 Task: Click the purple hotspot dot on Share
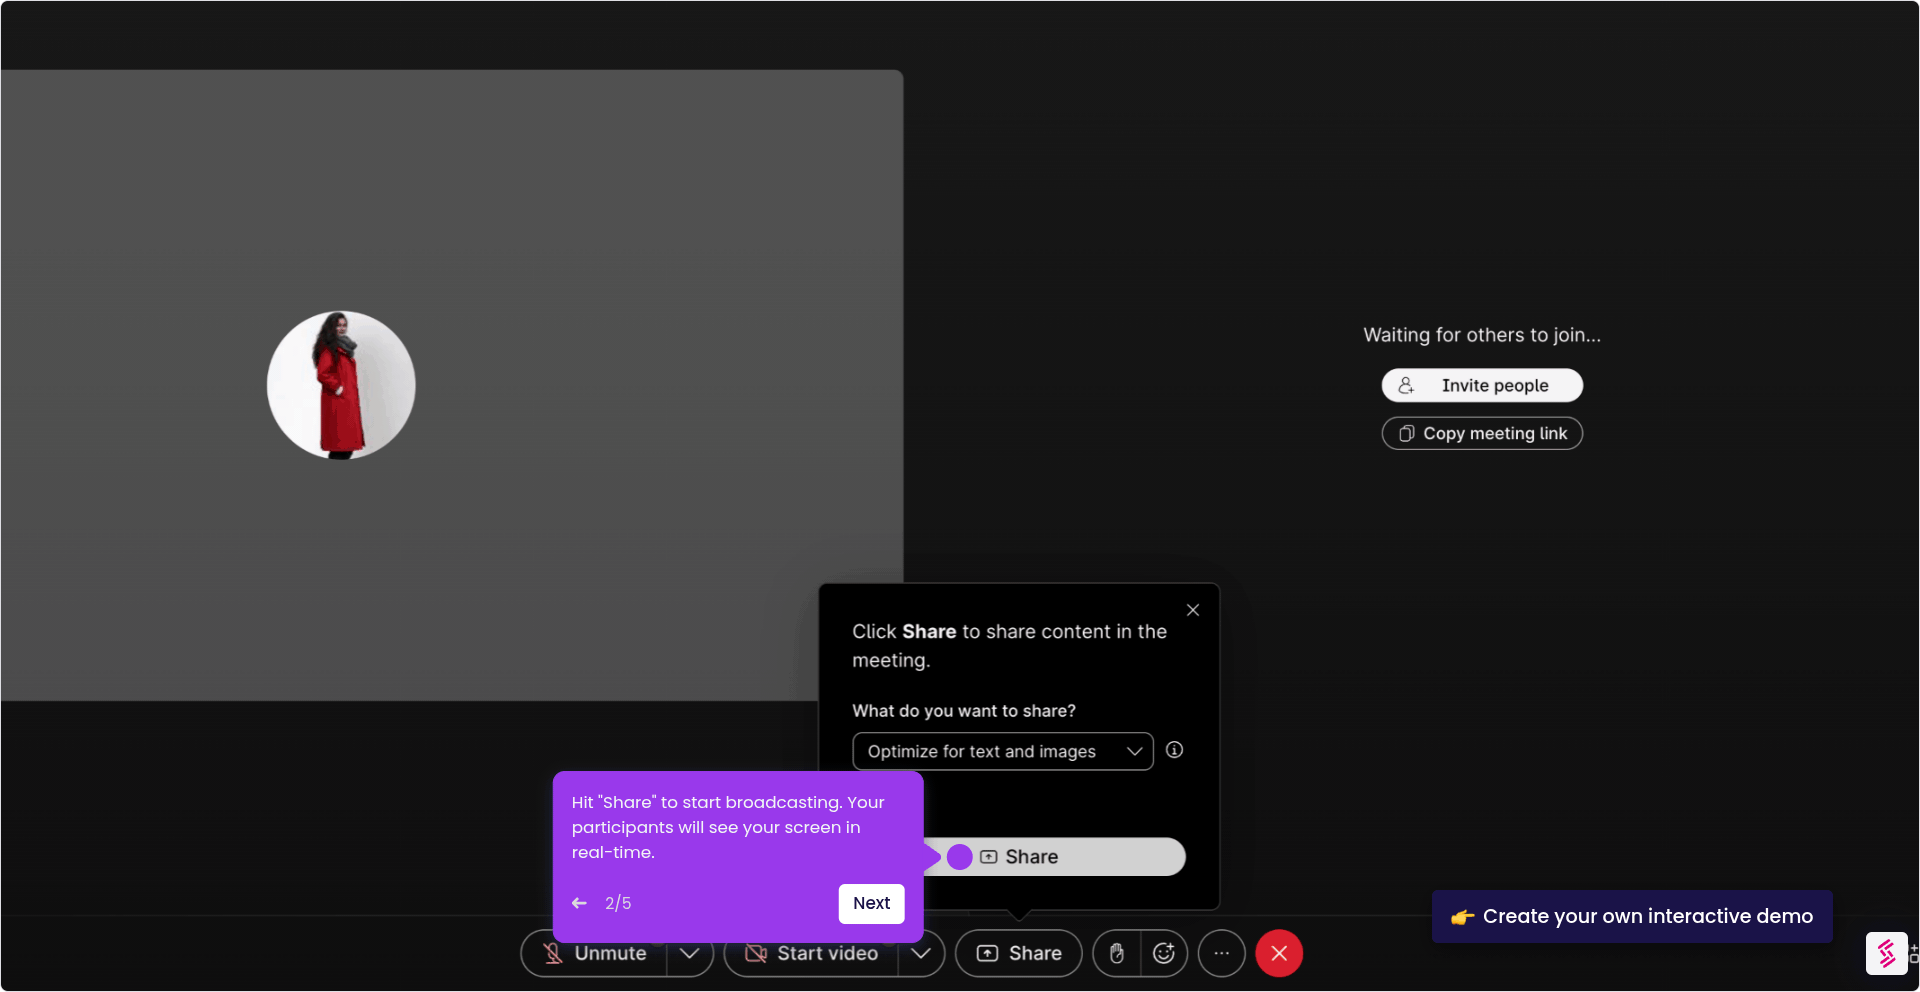click(959, 857)
